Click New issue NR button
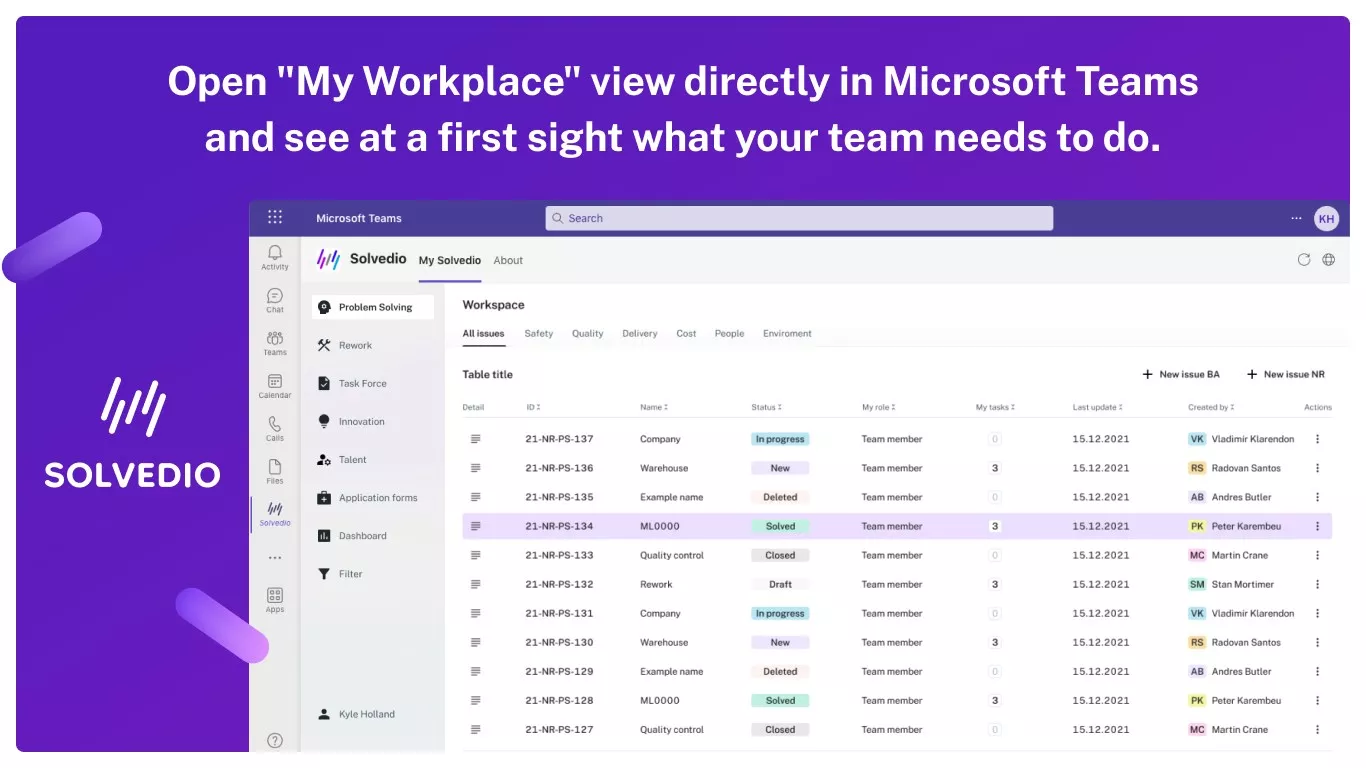Image resolution: width=1366 pixels, height=768 pixels. tap(1286, 374)
